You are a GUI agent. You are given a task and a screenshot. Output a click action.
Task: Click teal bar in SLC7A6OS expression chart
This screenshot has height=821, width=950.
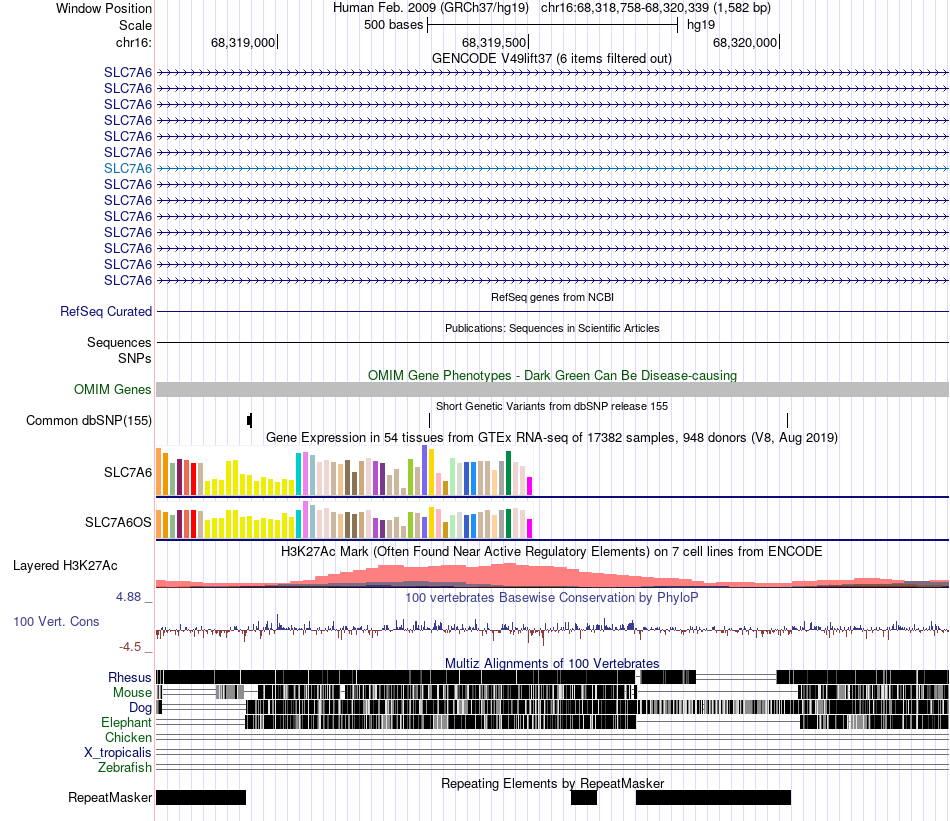299,524
